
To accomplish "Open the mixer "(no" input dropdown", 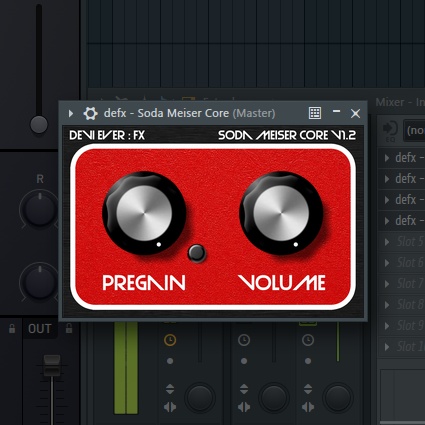I will pos(414,130).
